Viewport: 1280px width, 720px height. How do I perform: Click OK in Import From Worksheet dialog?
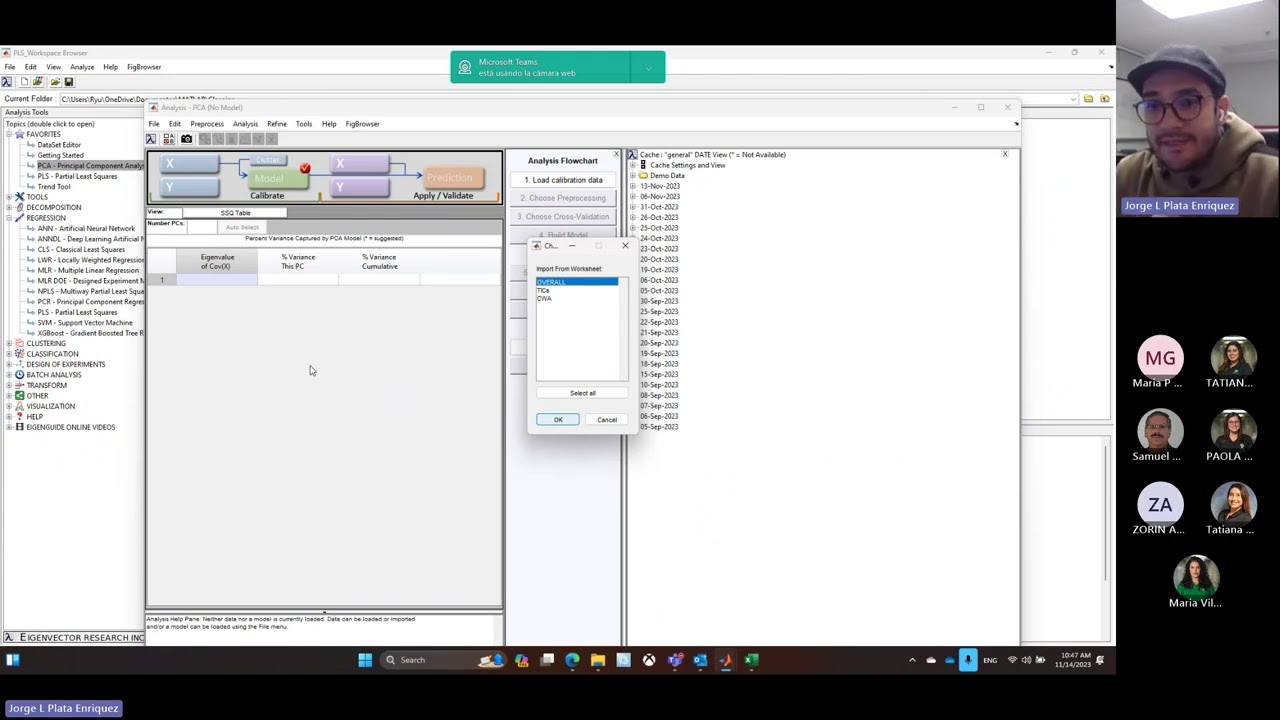(558, 420)
